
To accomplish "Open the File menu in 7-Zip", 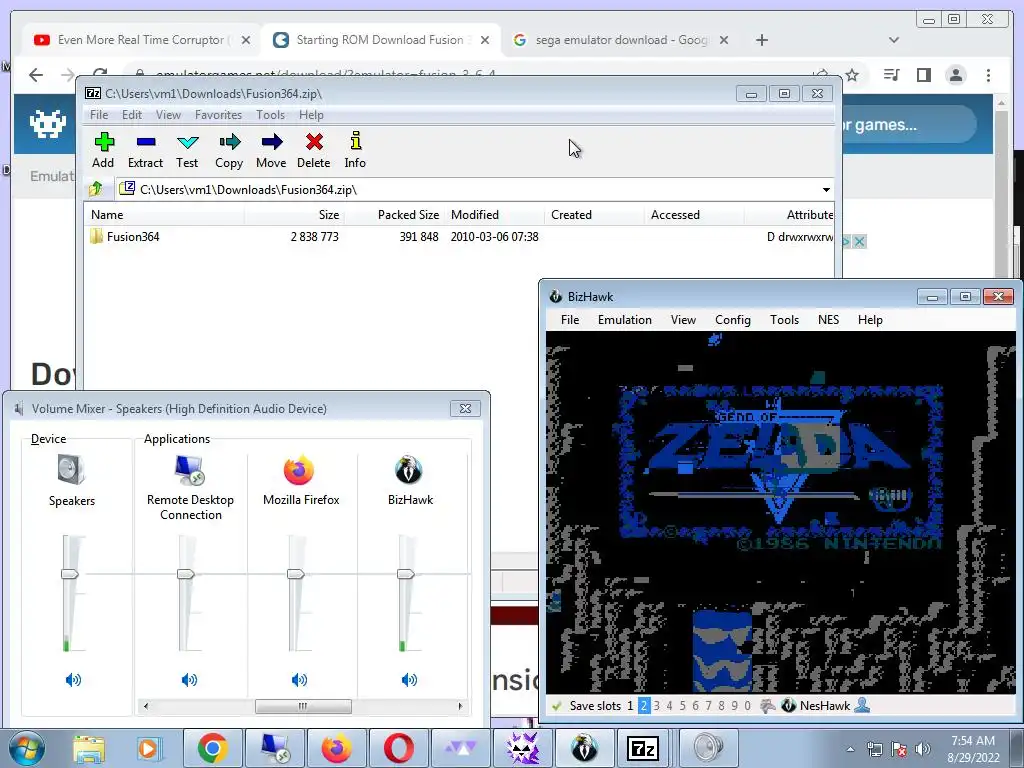I will click(99, 115).
